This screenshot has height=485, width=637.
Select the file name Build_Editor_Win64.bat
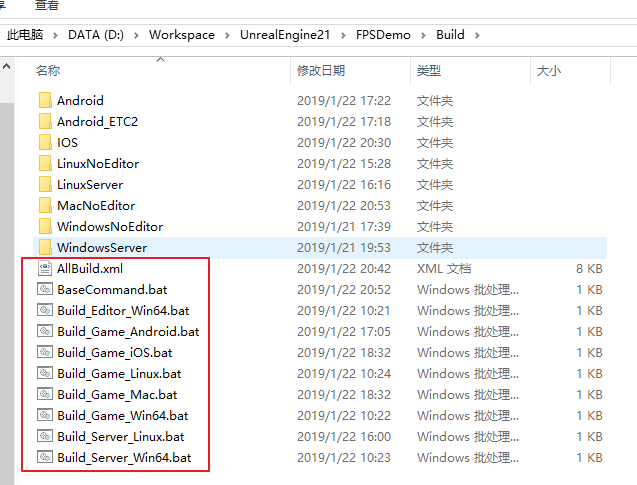point(123,311)
